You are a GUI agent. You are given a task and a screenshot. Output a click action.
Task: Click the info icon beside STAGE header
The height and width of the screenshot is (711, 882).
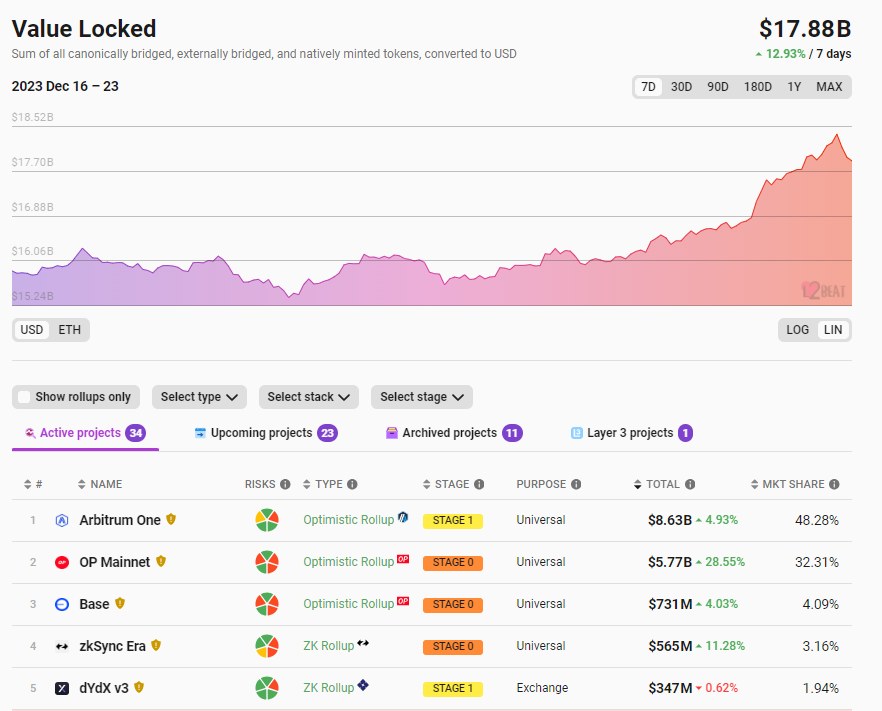[479, 484]
